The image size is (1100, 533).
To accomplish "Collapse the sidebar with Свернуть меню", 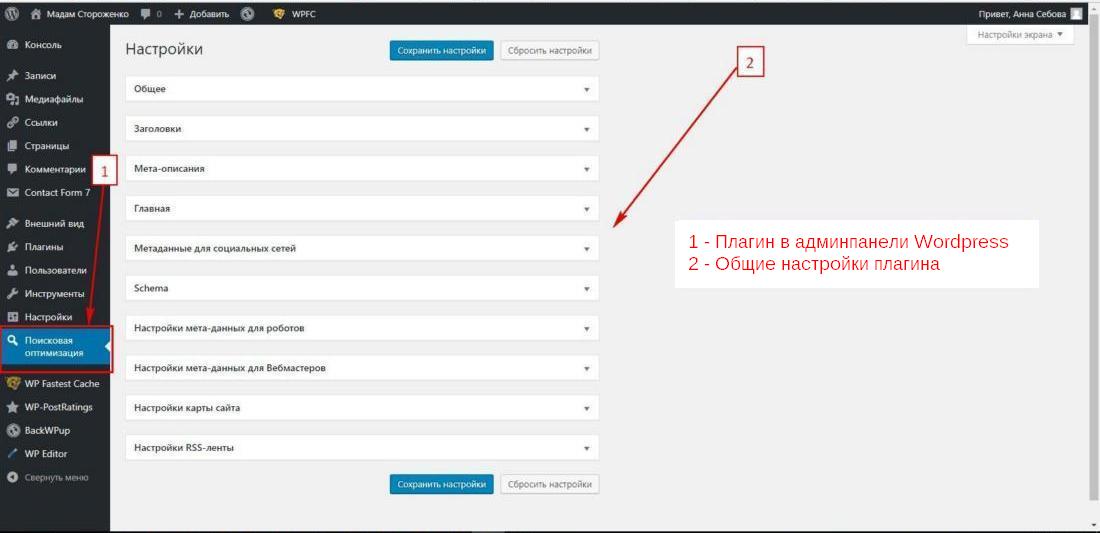I will pos(56,477).
